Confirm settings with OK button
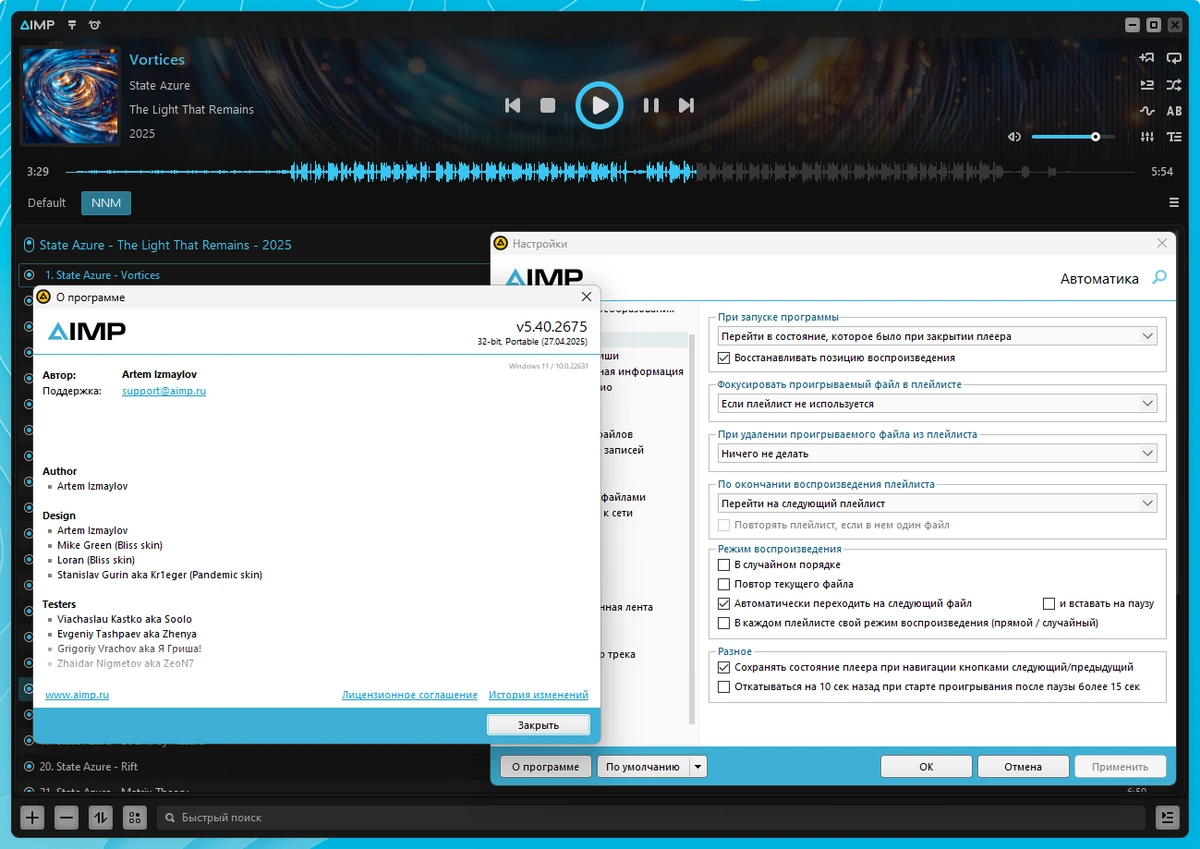The height and width of the screenshot is (849, 1200). coord(926,767)
